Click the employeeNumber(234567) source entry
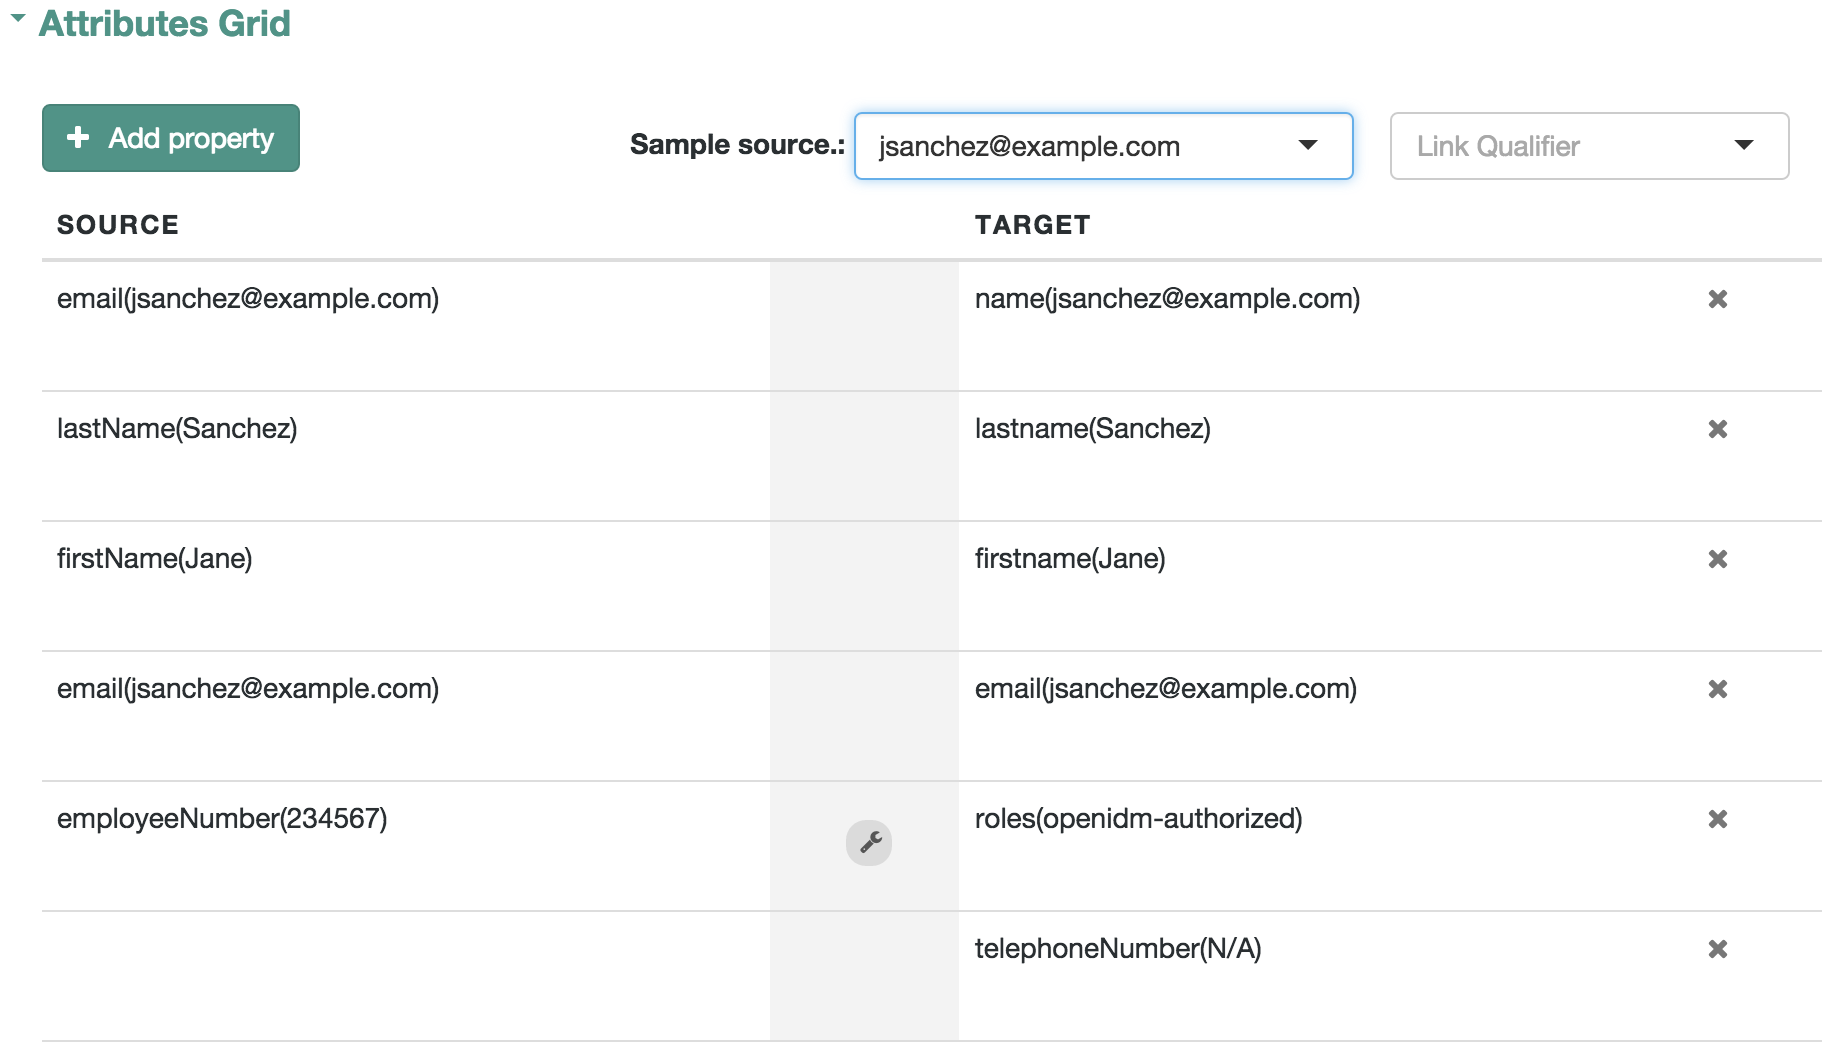The height and width of the screenshot is (1050, 1836). pyautogui.click(x=222, y=818)
